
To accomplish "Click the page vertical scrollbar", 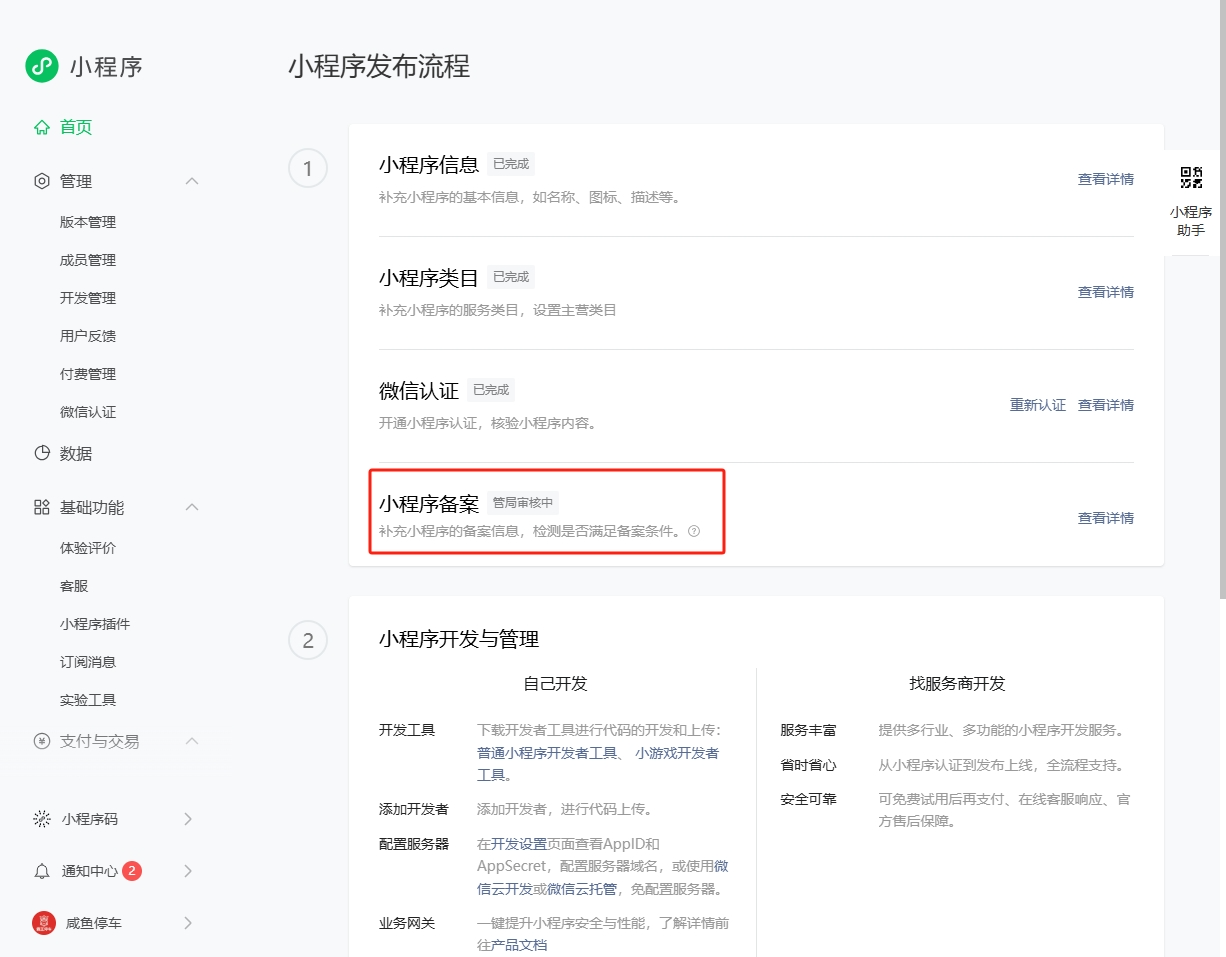I will click(1222, 300).
